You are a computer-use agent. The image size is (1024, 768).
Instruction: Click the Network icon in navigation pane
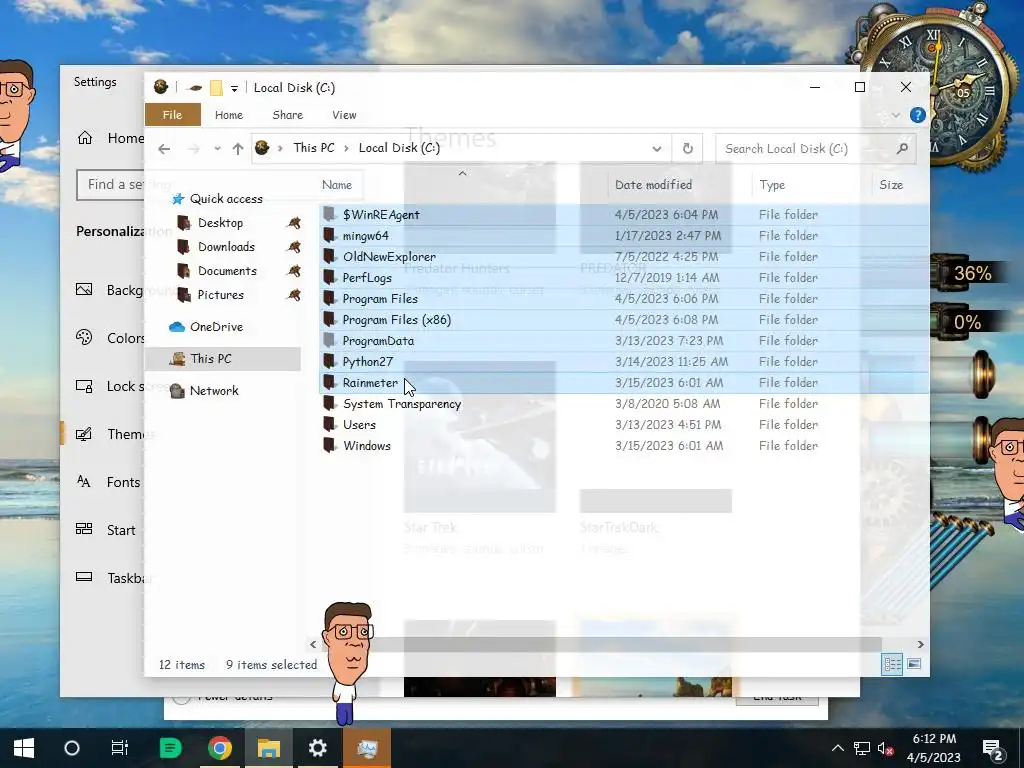point(177,391)
